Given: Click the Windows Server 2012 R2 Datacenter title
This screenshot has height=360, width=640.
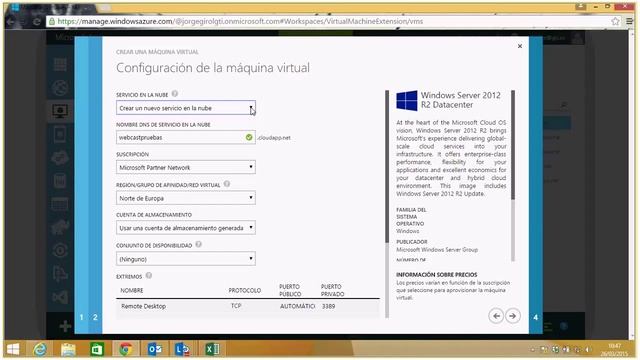Looking at the screenshot, I should coord(461,100).
